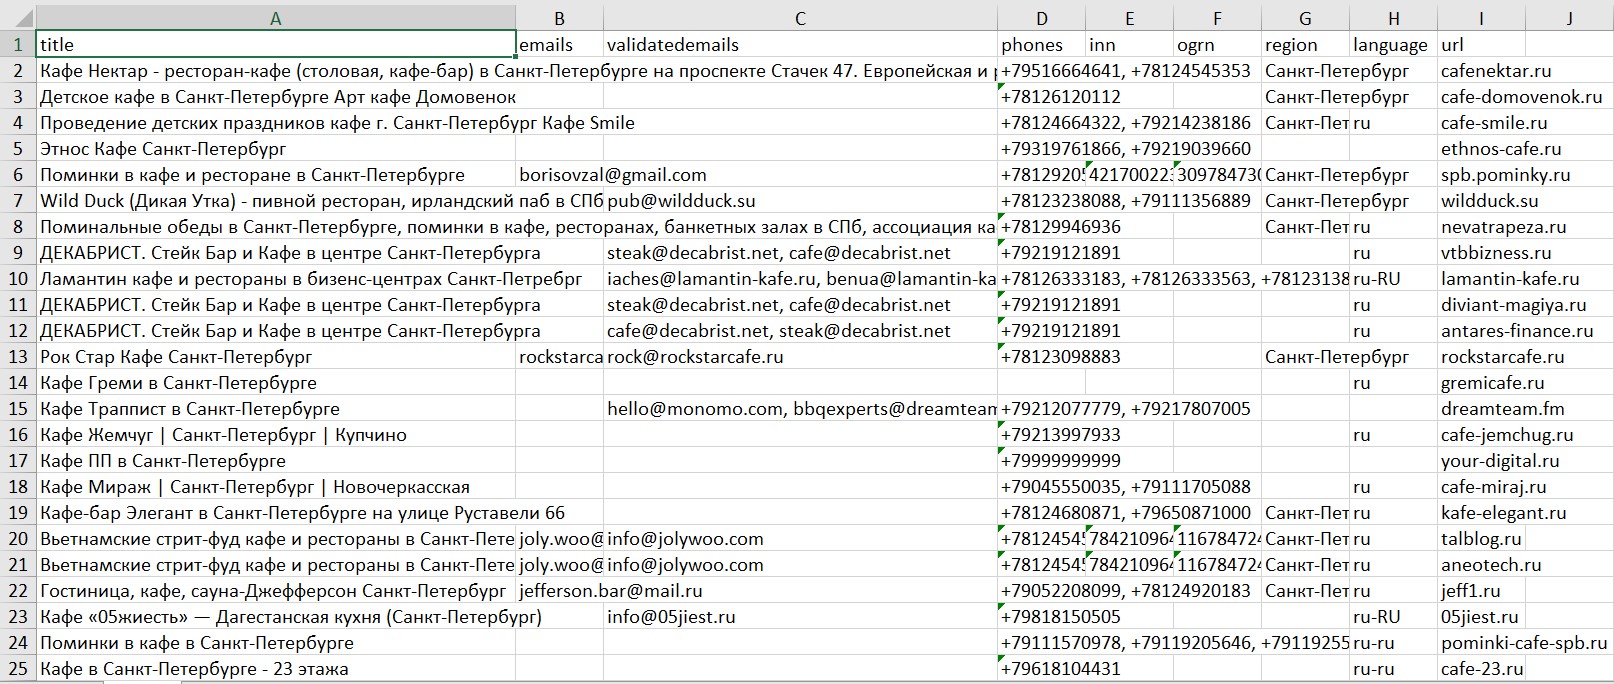Screen dimensions: 1614x684
Task: Select cell with pominki-cafe-spb.ru
Action: pos(1481,642)
